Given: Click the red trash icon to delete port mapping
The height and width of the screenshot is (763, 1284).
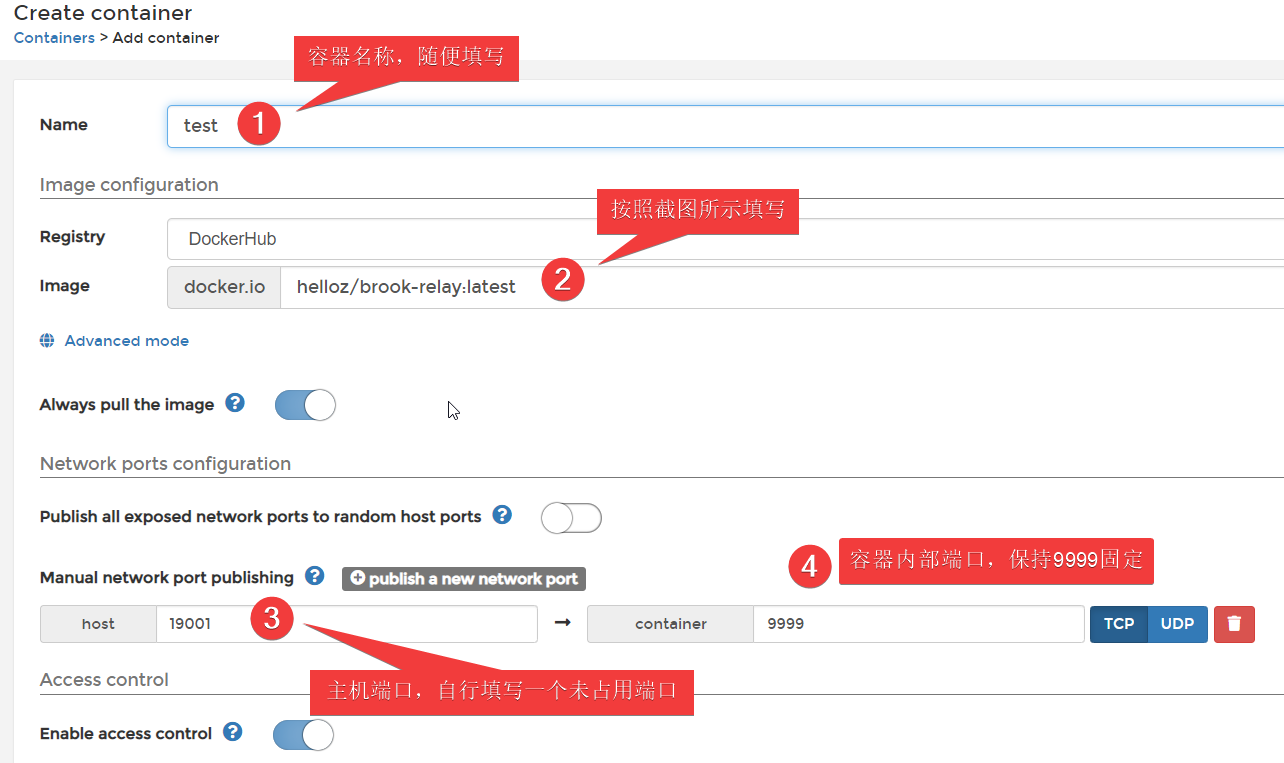Looking at the screenshot, I should [1234, 624].
